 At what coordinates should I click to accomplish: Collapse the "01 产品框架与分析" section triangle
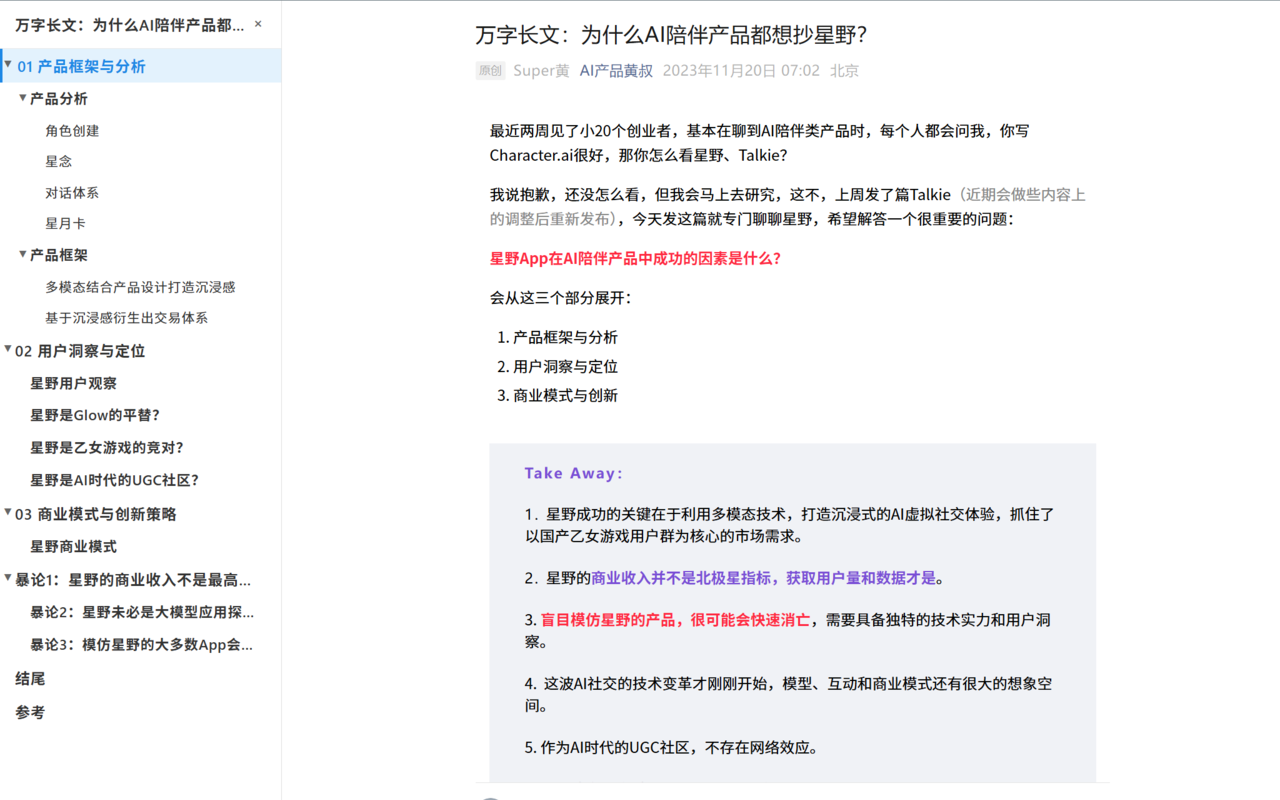point(10,66)
